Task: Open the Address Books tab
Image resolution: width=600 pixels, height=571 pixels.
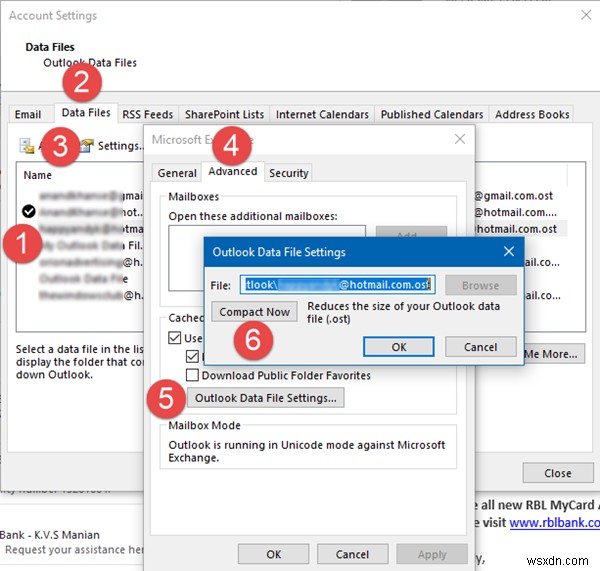Action: (532, 114)
